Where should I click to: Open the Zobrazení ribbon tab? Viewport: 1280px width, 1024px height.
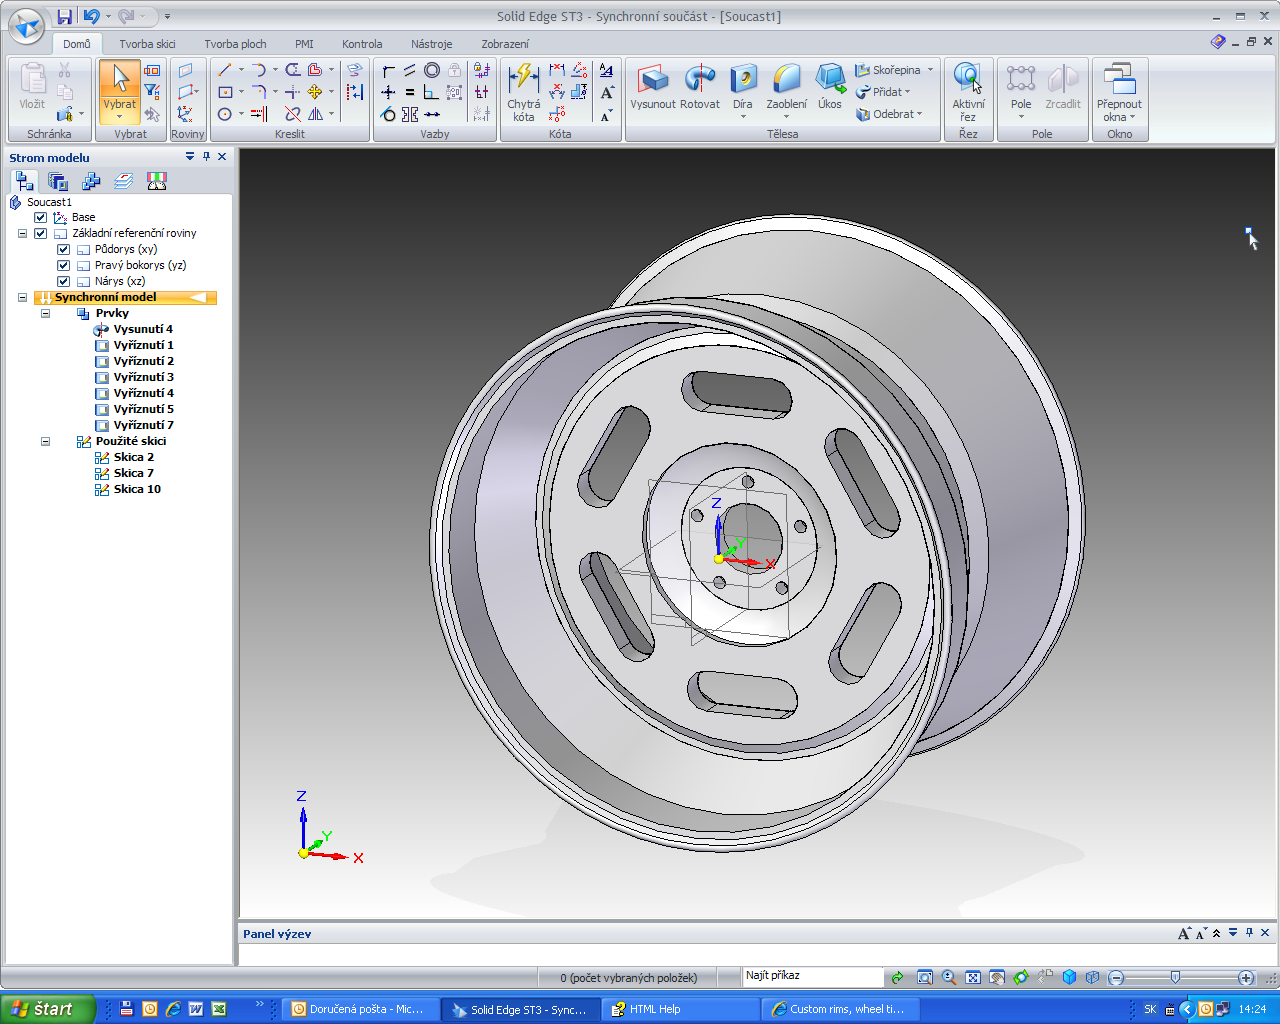(505, 44)
